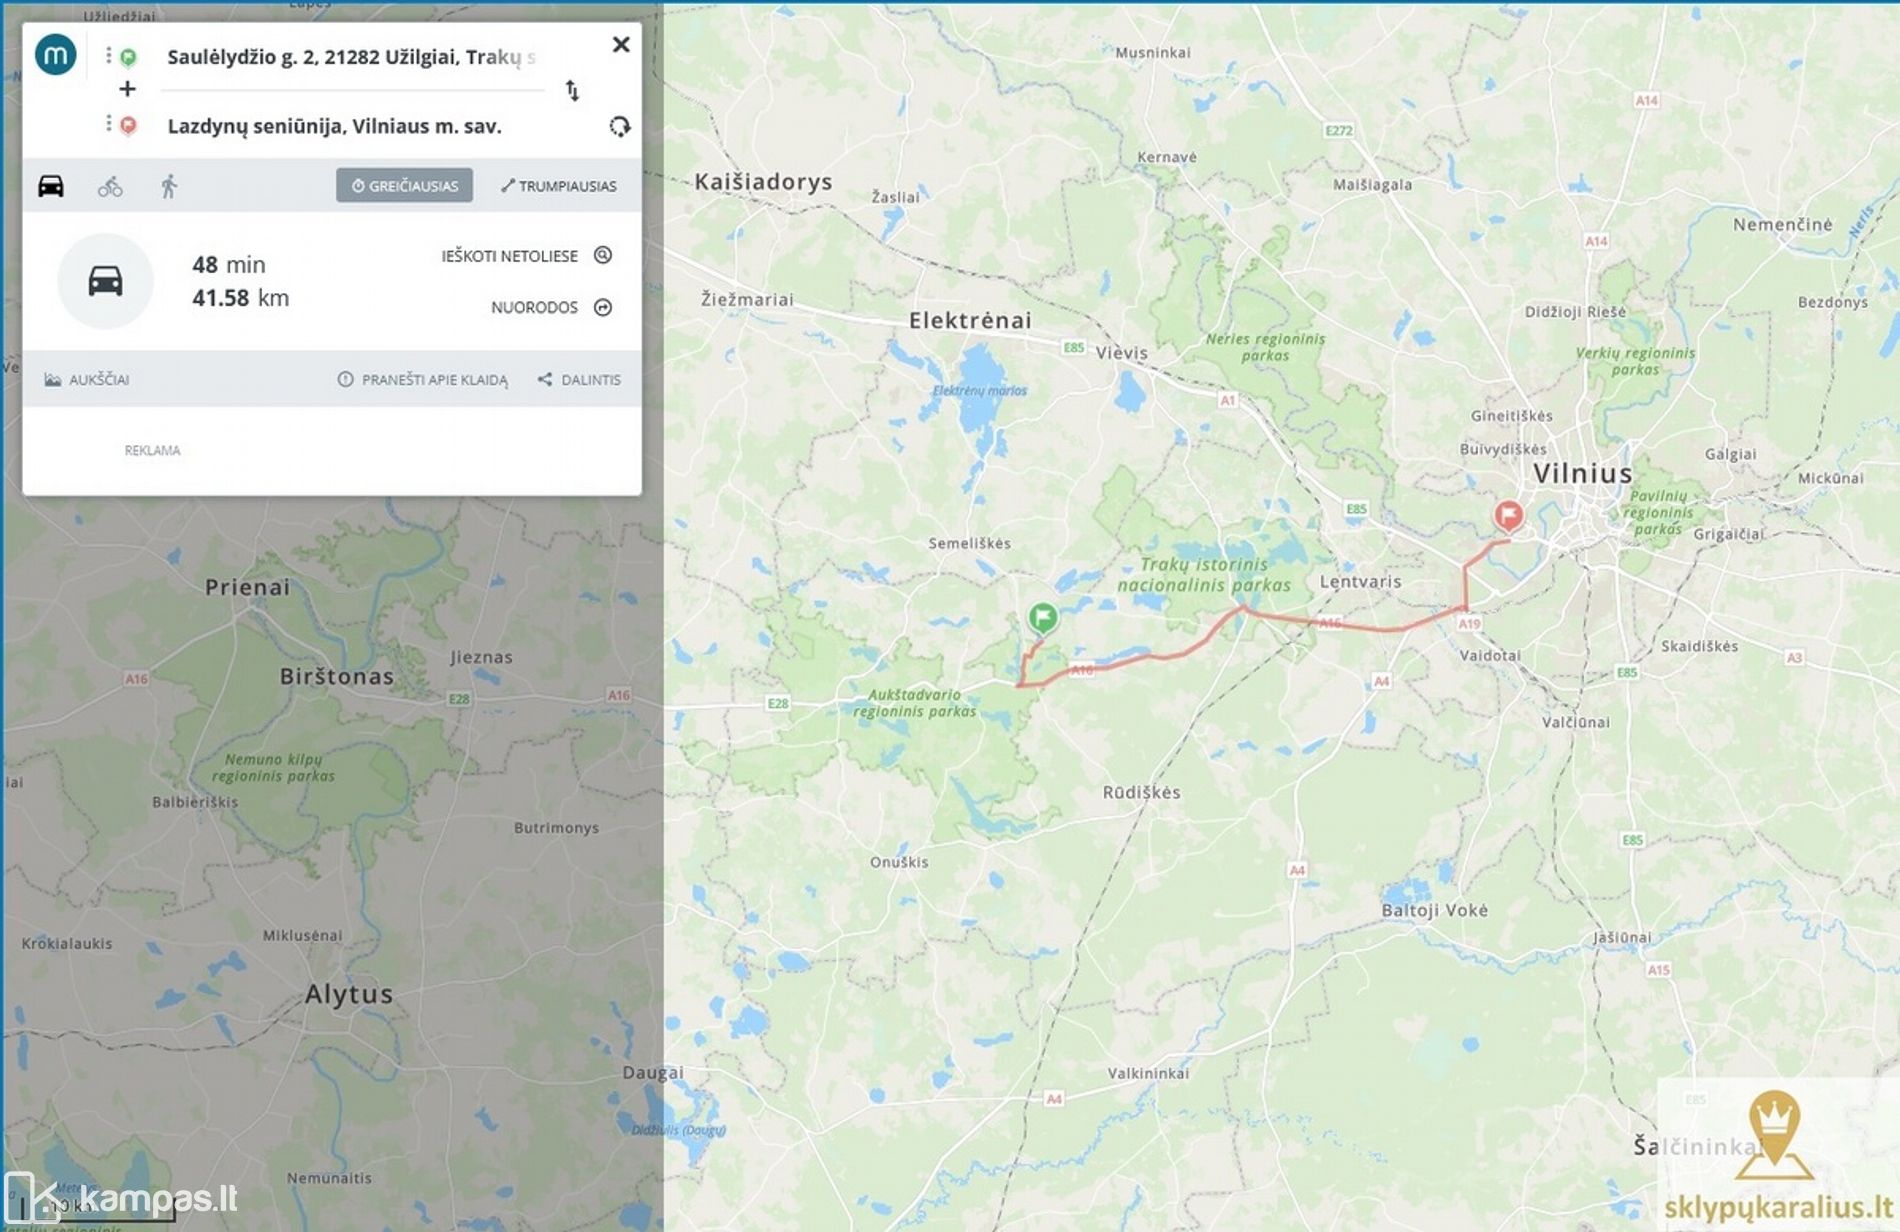Open the round m logo menu
Viewport: 1900px width, 1232px height.
click(56, 54)
